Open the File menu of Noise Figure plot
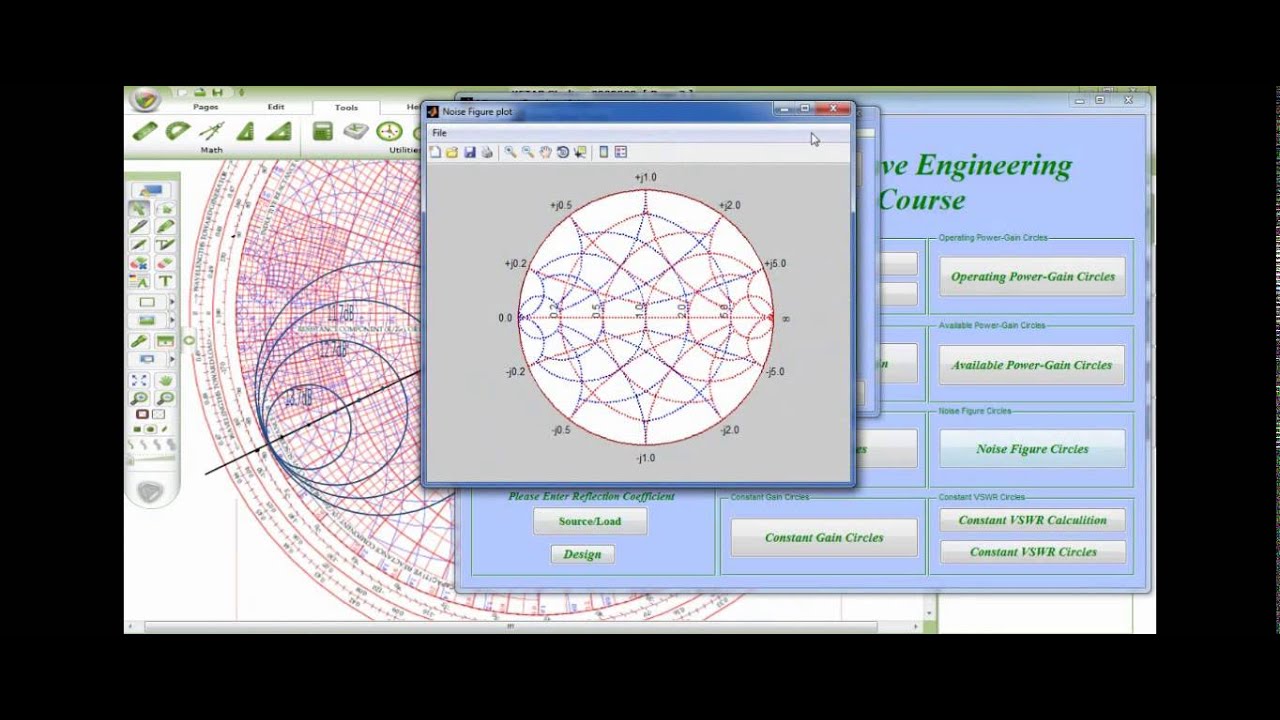The height and width of the screenshot is (720, 1280). coord(439,133)
